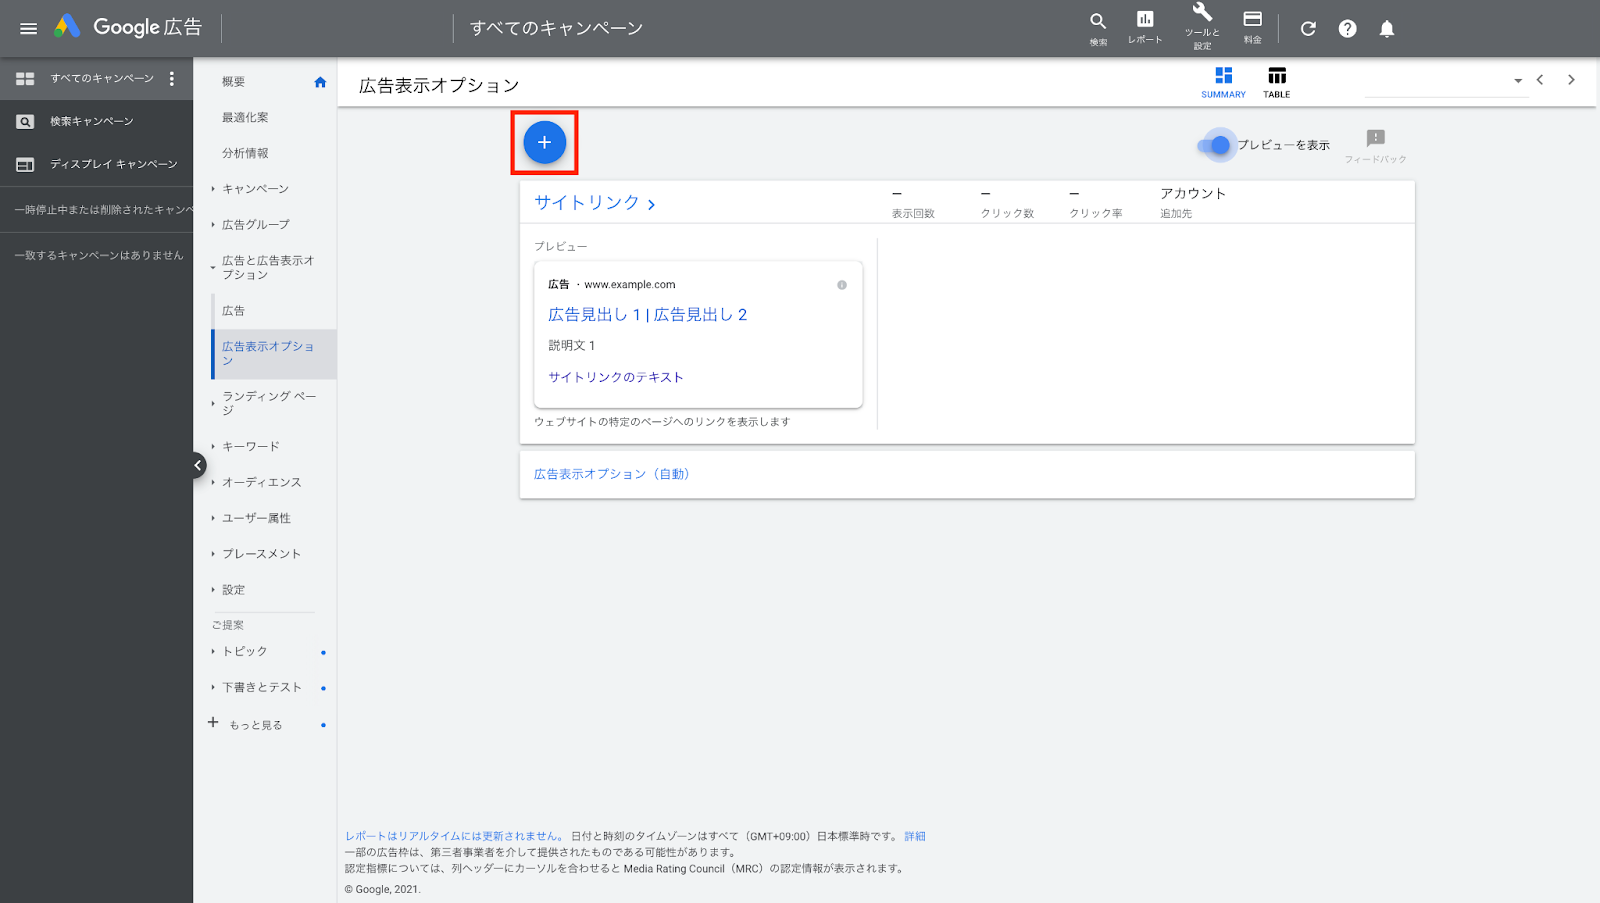Go to next page arrow
This screenshot has height=903, width=1600.
(x=1572, y=80)
